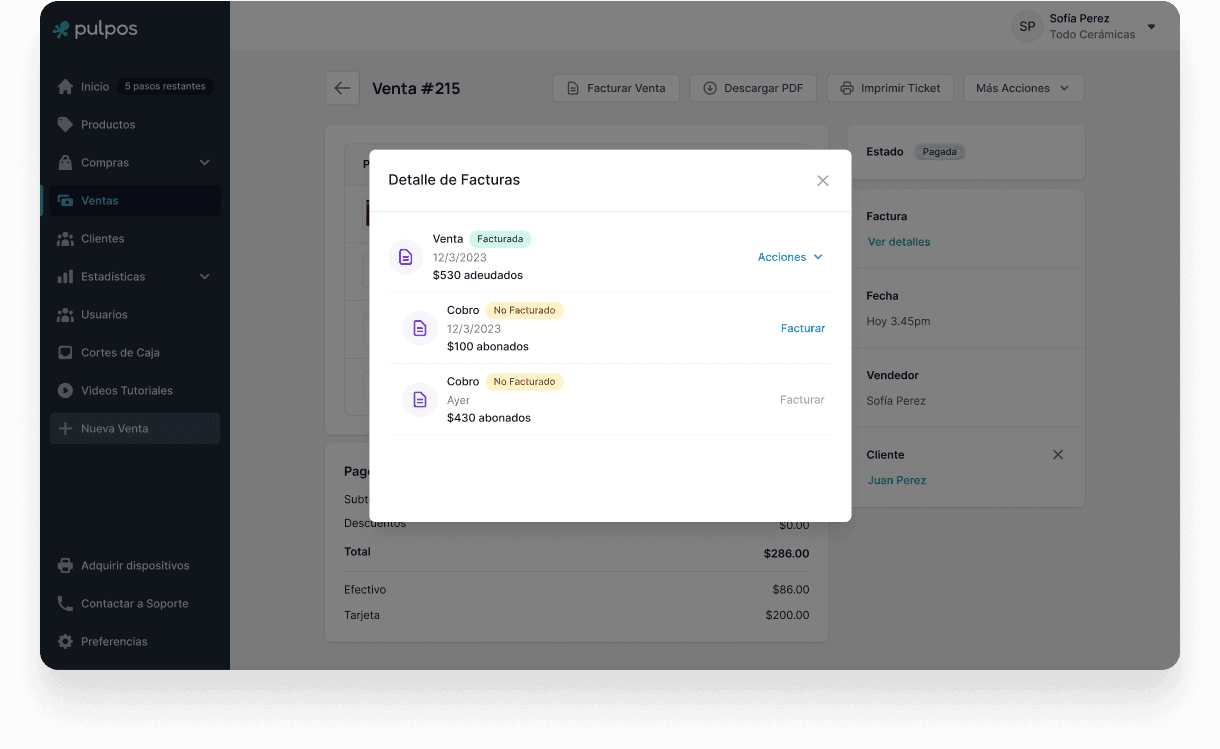Open Clientes from the sidebar

103,239
